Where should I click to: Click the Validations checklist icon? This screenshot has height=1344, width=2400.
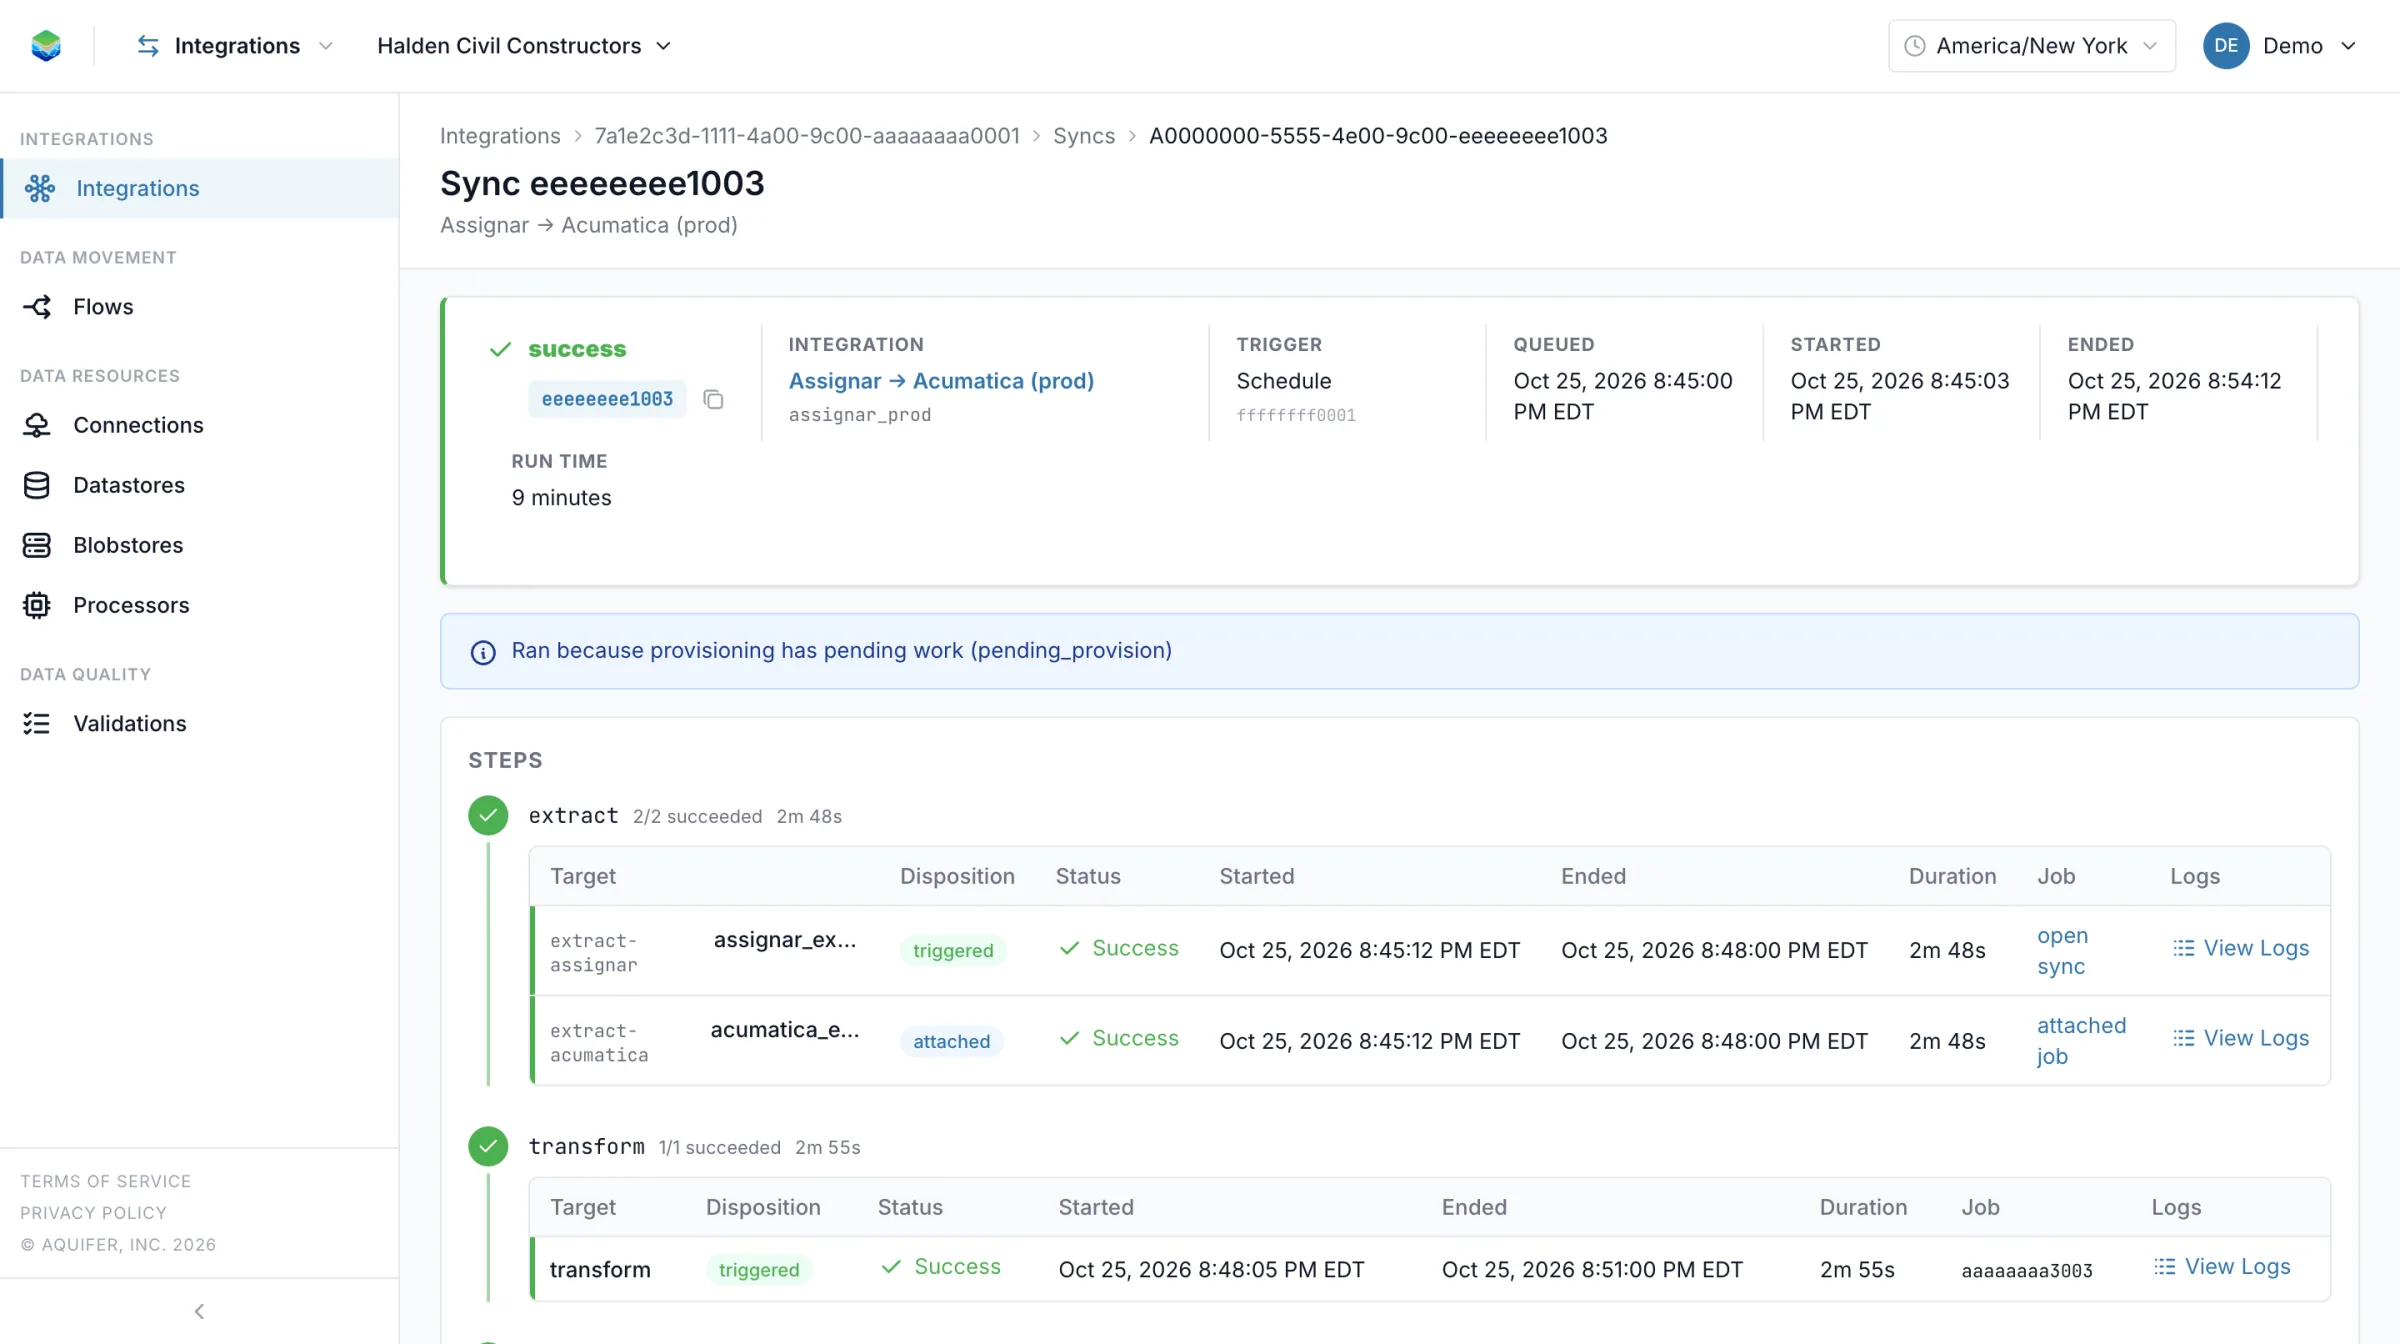click(x=37, y=723)
